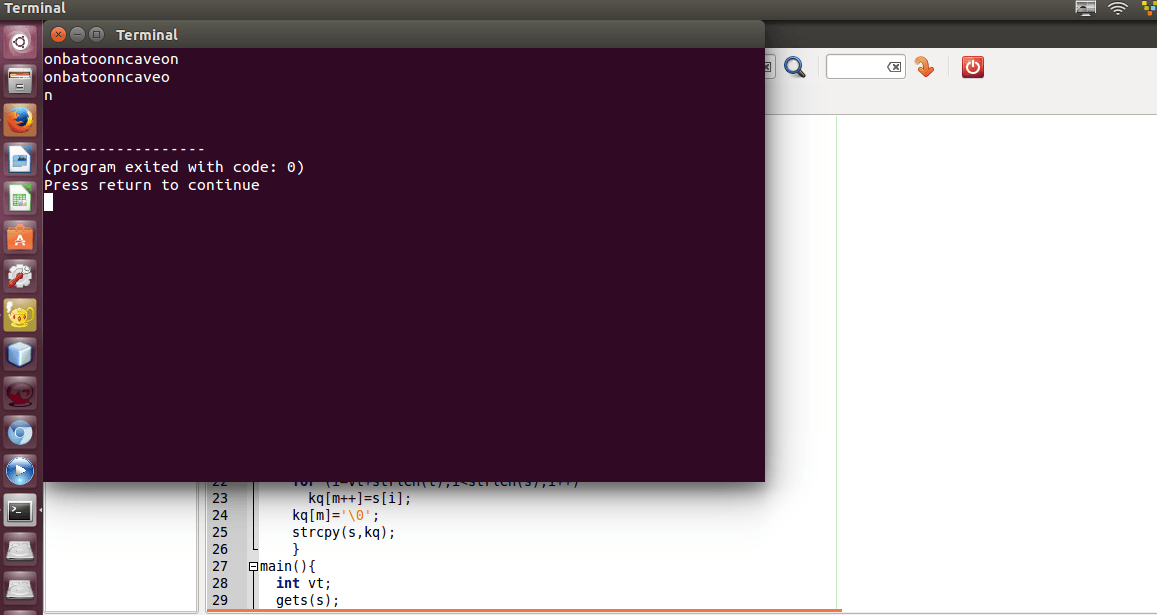This screenshot has height=615, width=1157.
Task: Open Ubuntu Software Center from the launcher
Action: coord(20,236)
